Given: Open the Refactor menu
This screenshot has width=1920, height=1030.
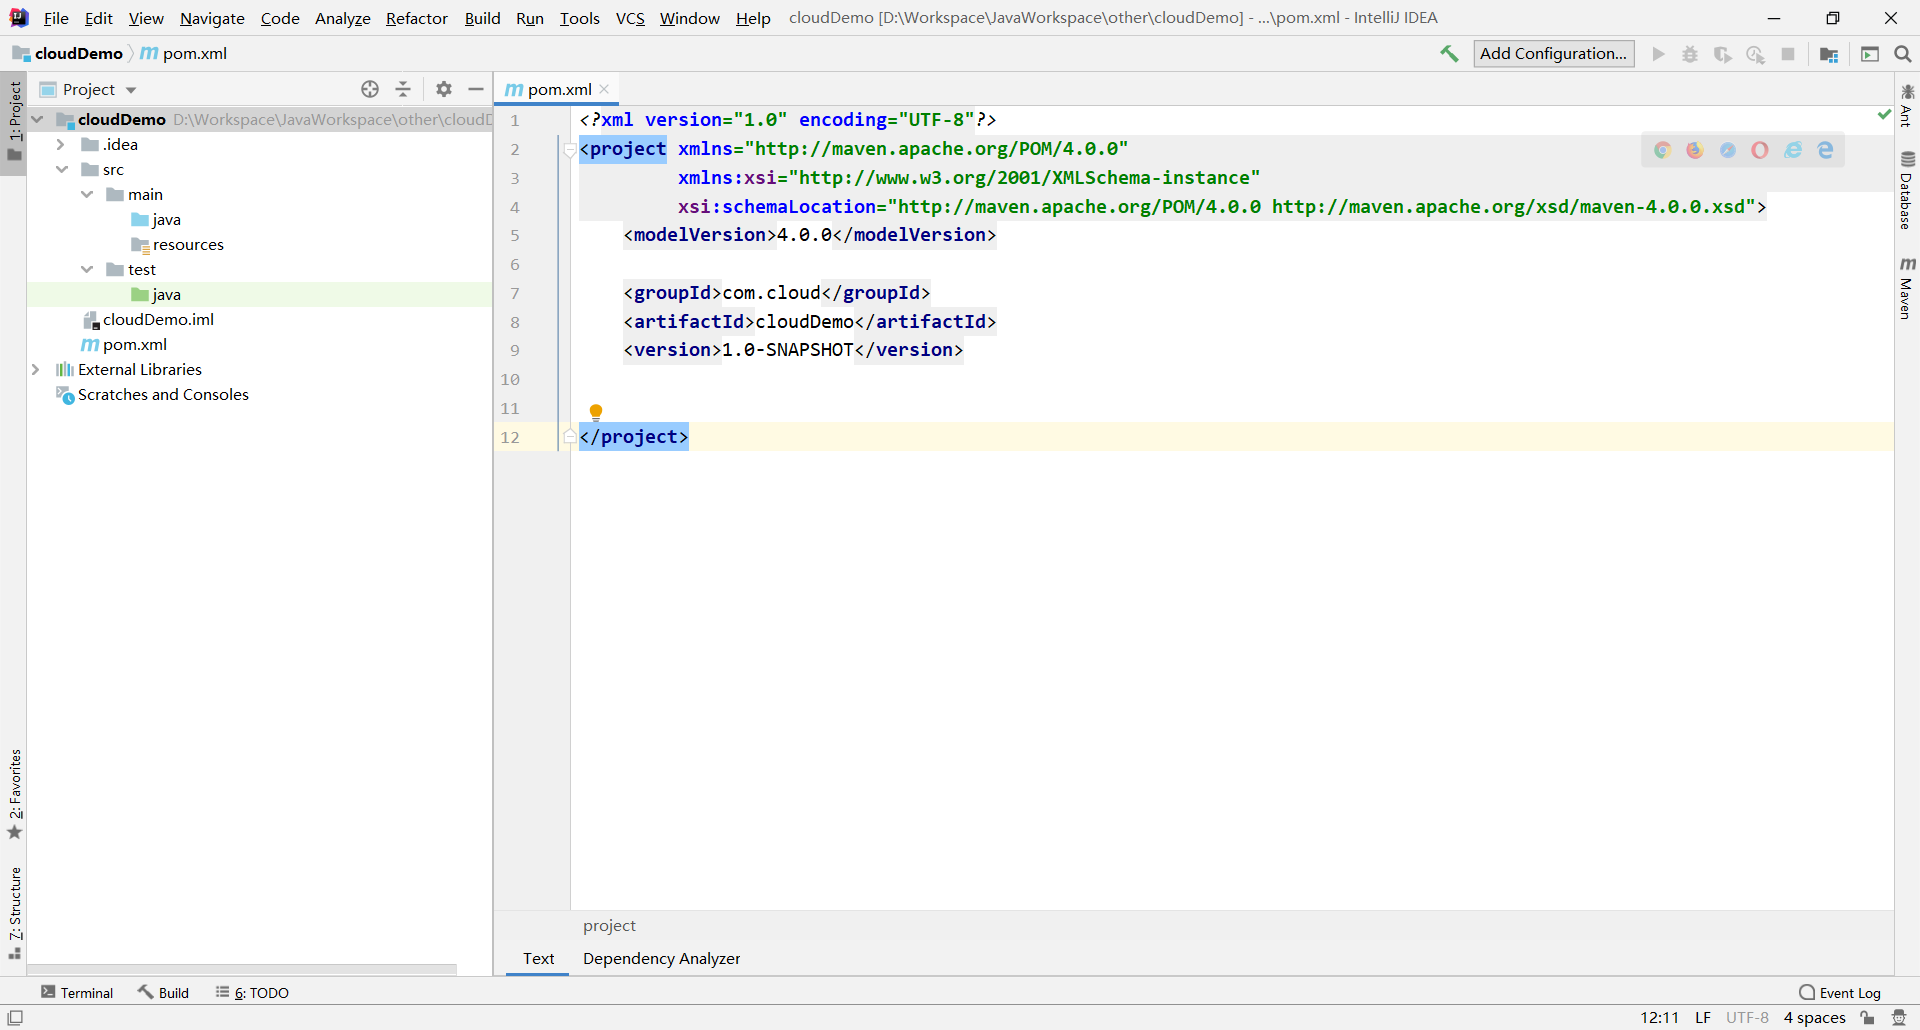Looking at the screenshot, I should tap(417, 18).
